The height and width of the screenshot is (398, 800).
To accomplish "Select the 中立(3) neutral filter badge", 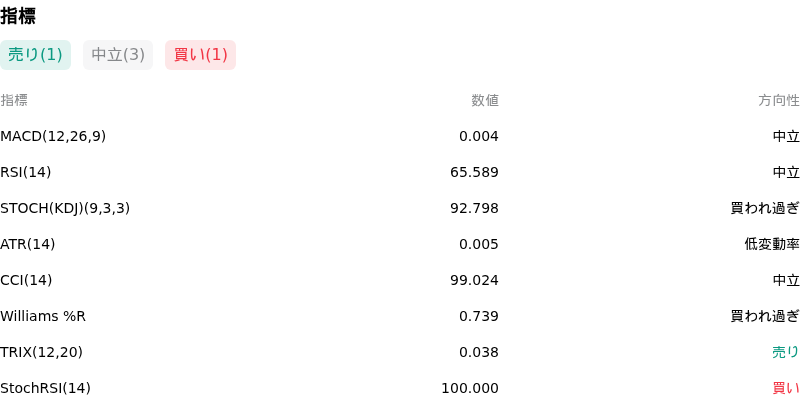I will 118,55.
